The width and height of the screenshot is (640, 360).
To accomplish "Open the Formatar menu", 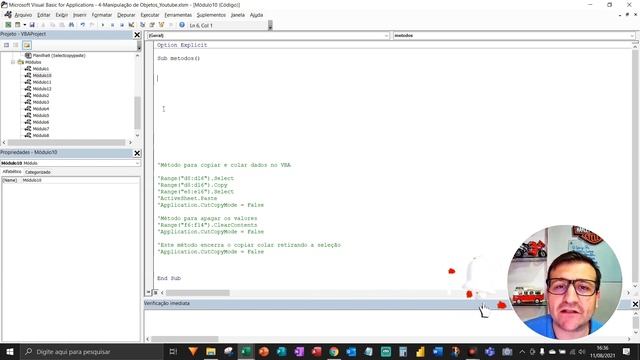I will click(x=102, y=15).
